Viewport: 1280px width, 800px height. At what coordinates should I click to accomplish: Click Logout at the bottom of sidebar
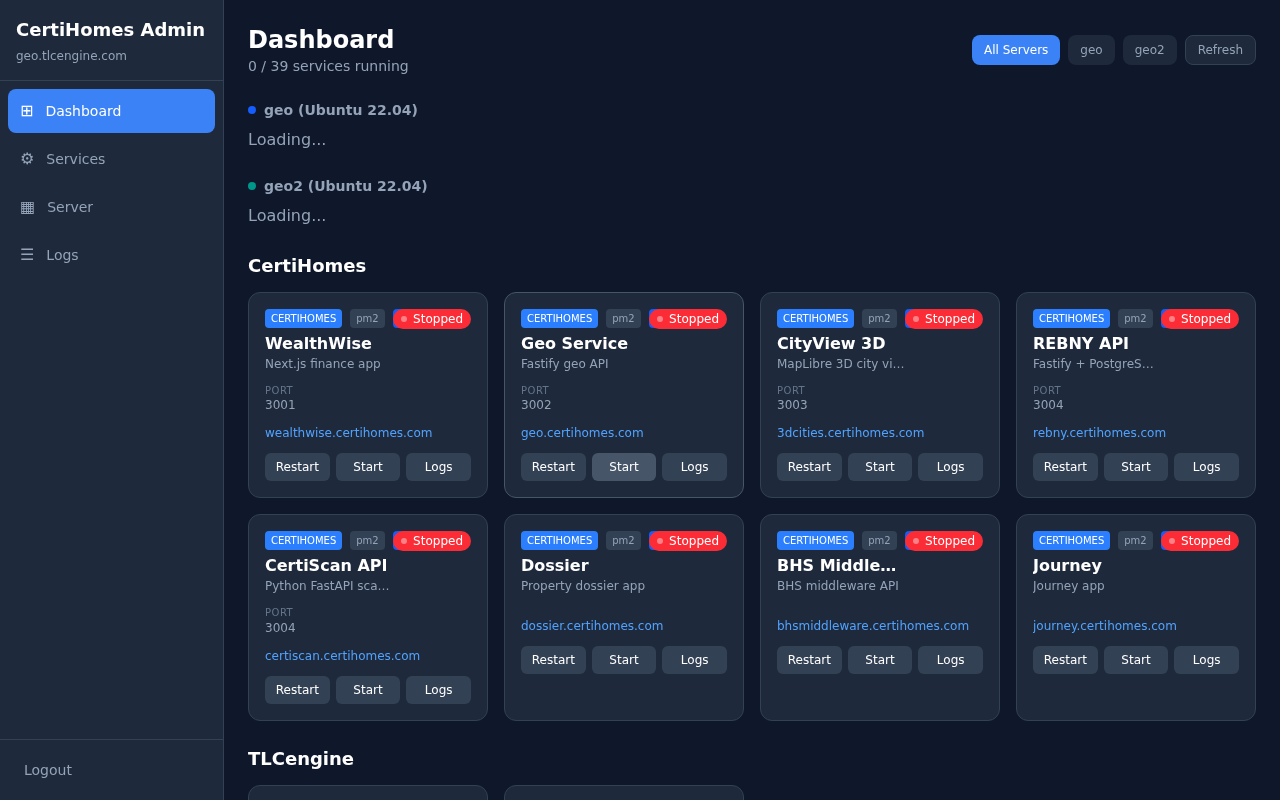pos(48,770)
